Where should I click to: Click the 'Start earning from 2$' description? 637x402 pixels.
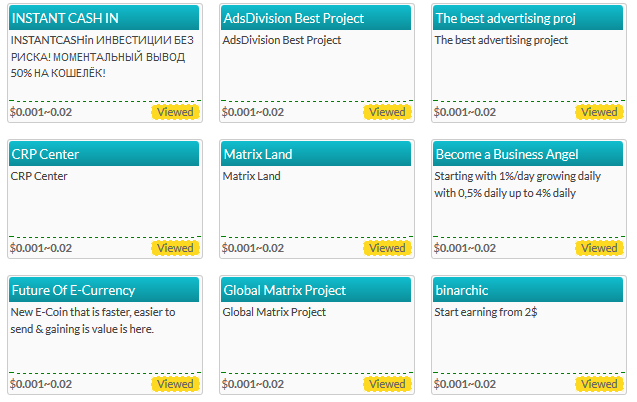(486, 312)
